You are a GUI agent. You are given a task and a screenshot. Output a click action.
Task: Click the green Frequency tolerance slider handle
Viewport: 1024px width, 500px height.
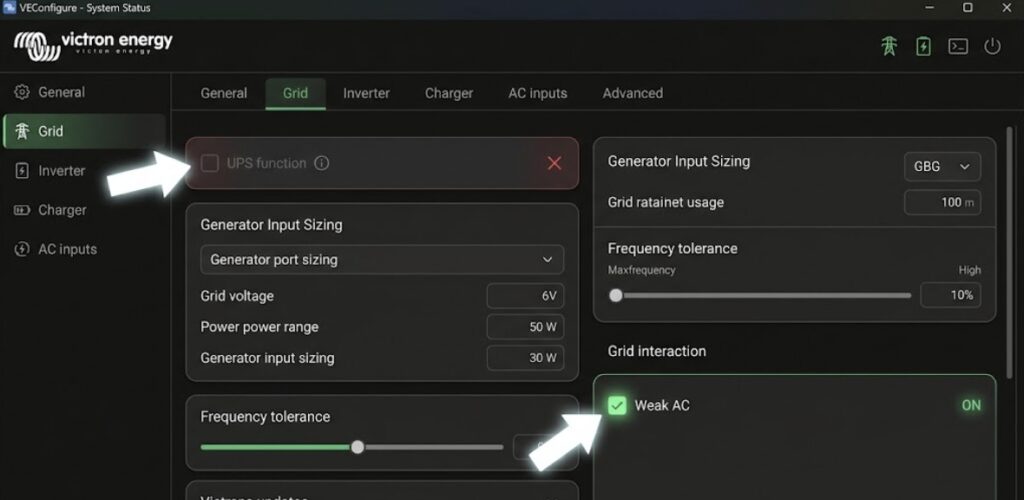tap(357, 447)
